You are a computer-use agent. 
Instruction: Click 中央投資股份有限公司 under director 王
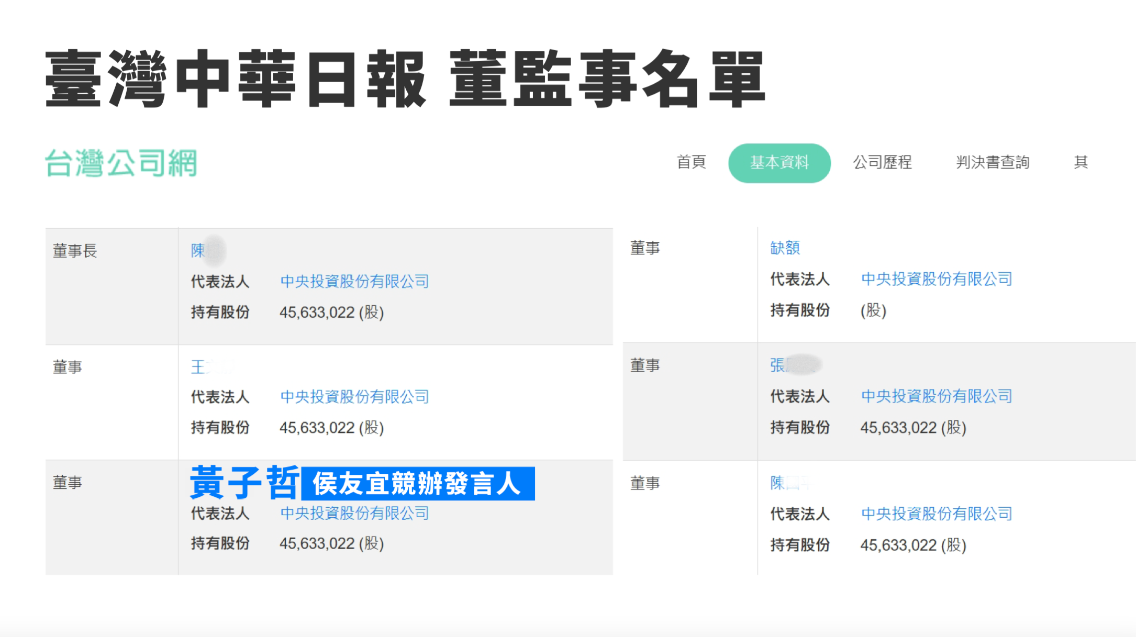pyautogui.click(x=354, y=397)
